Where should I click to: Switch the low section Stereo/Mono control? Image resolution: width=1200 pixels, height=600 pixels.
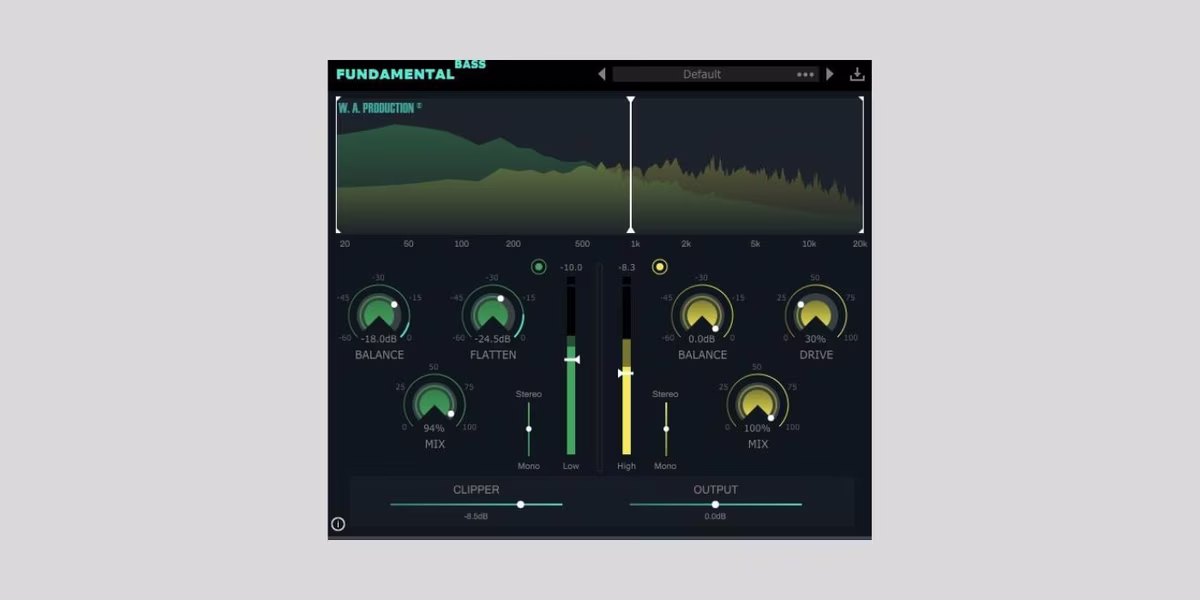pyautogui.click(x=528, y=430)
